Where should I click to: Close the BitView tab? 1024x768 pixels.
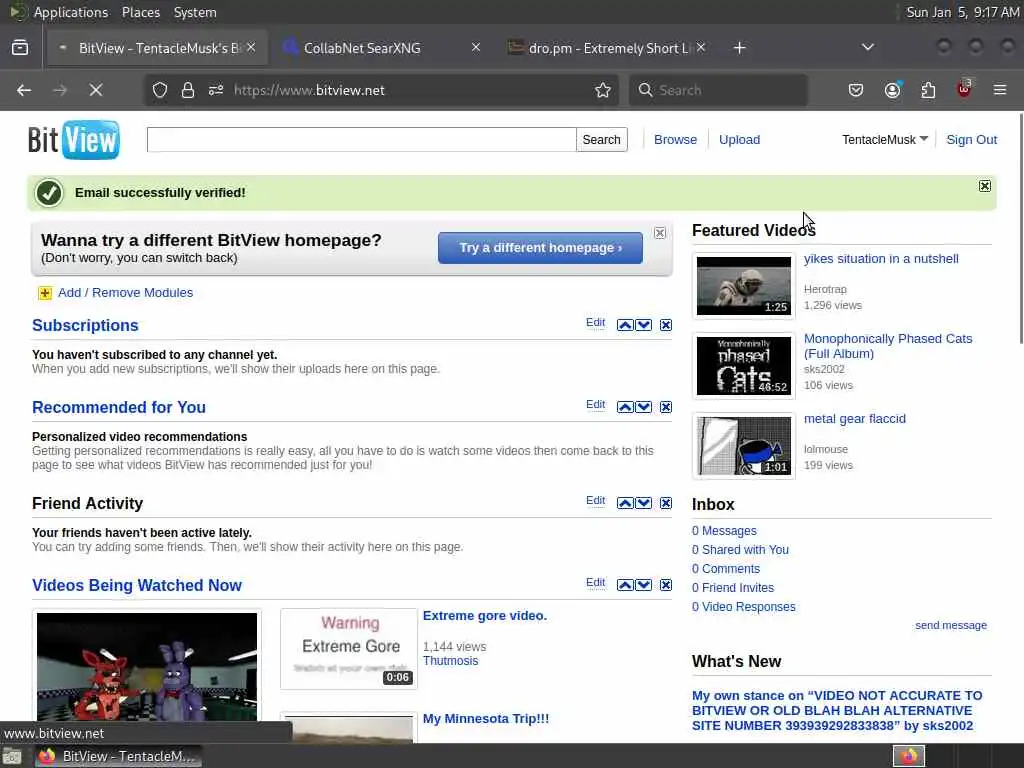251,47
